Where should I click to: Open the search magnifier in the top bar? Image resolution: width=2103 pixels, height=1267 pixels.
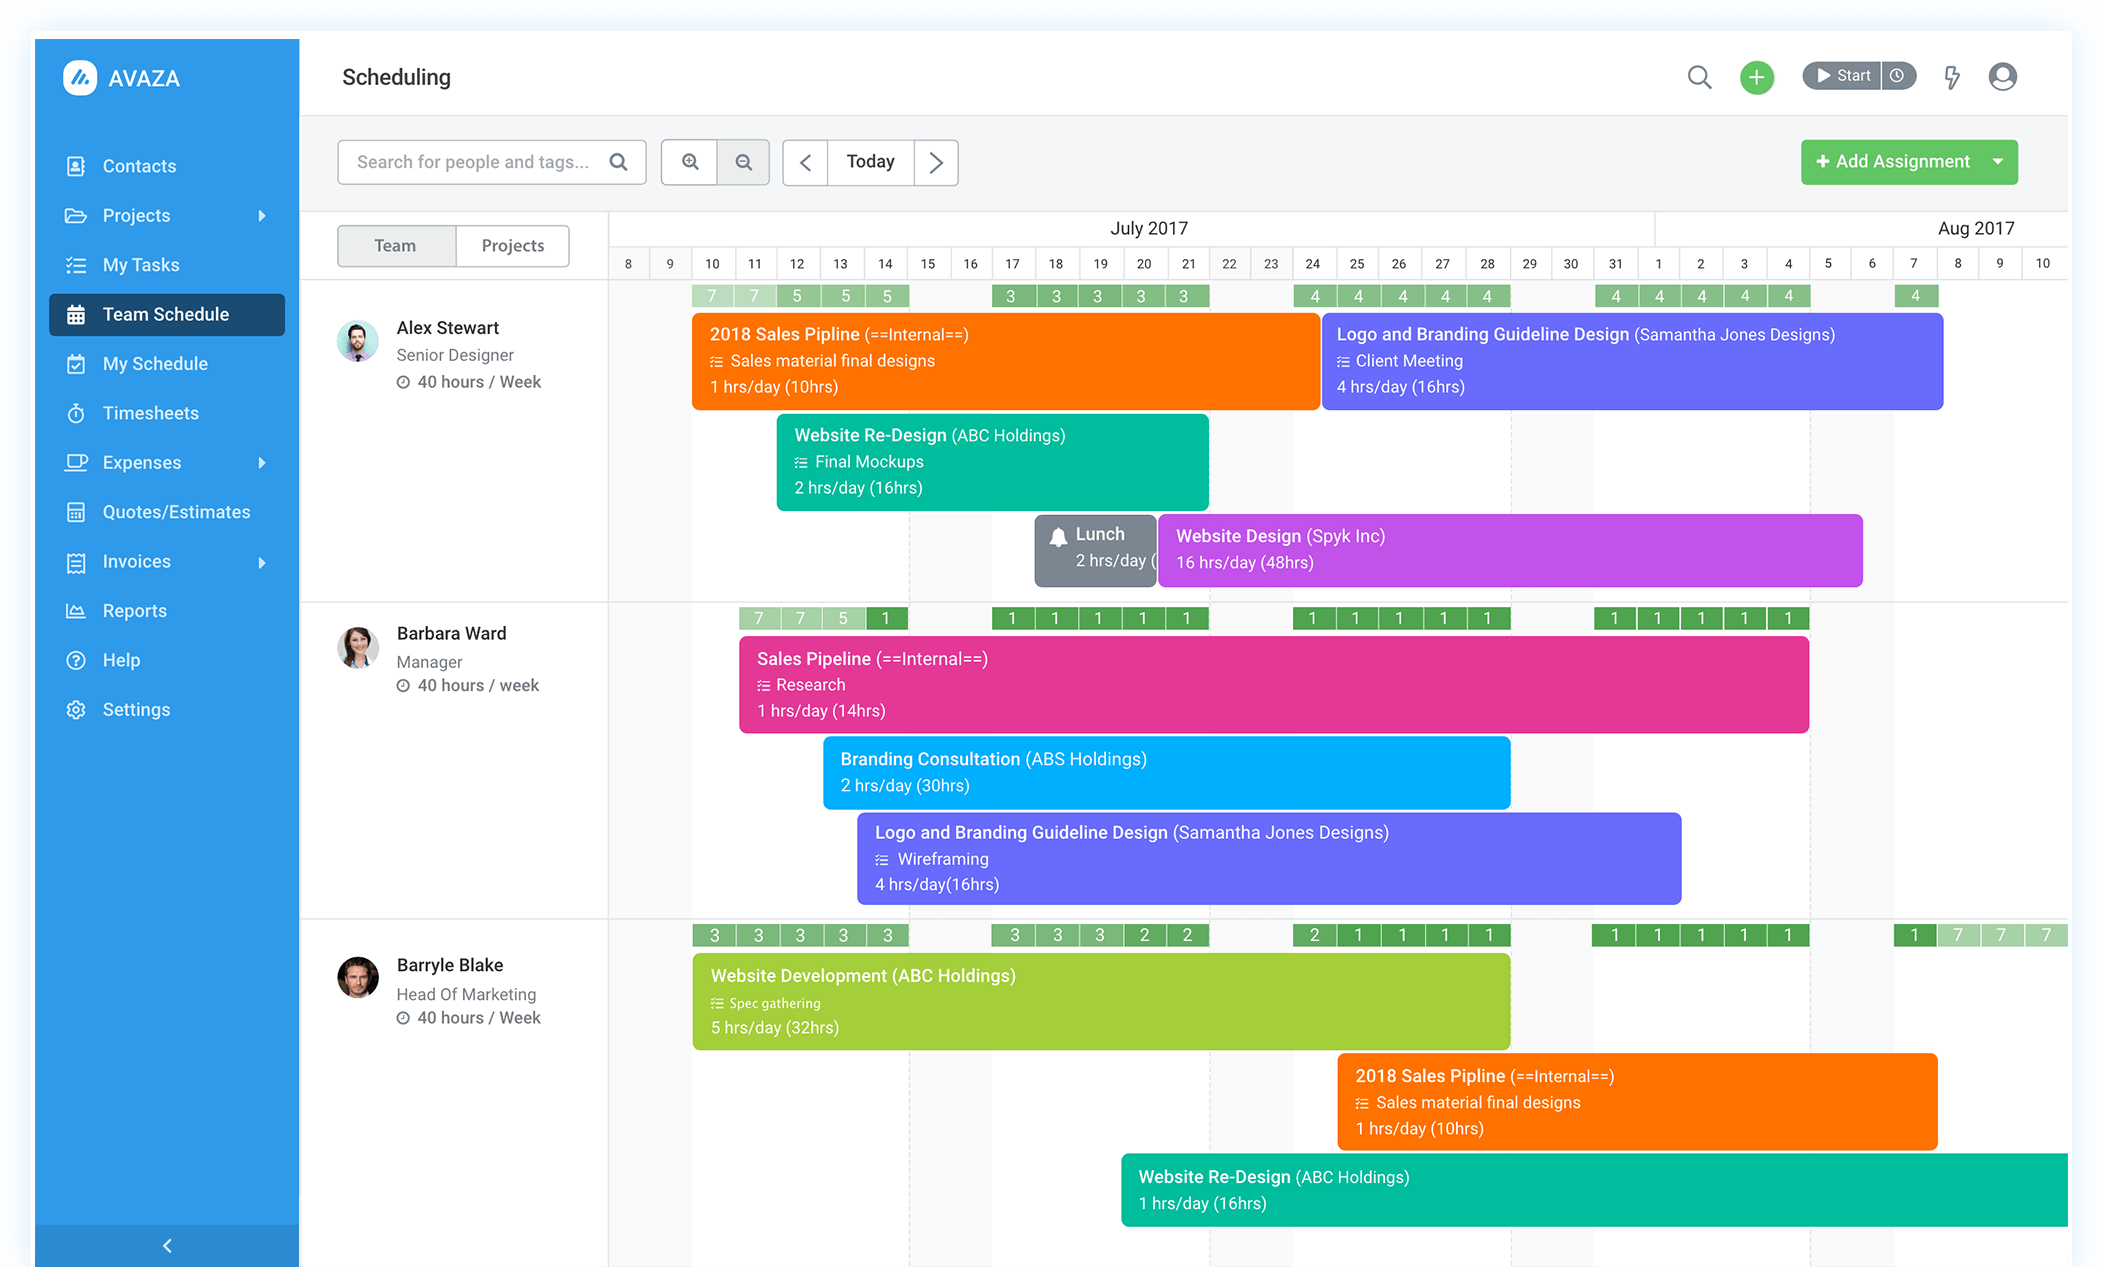[x=1699, y=76]
